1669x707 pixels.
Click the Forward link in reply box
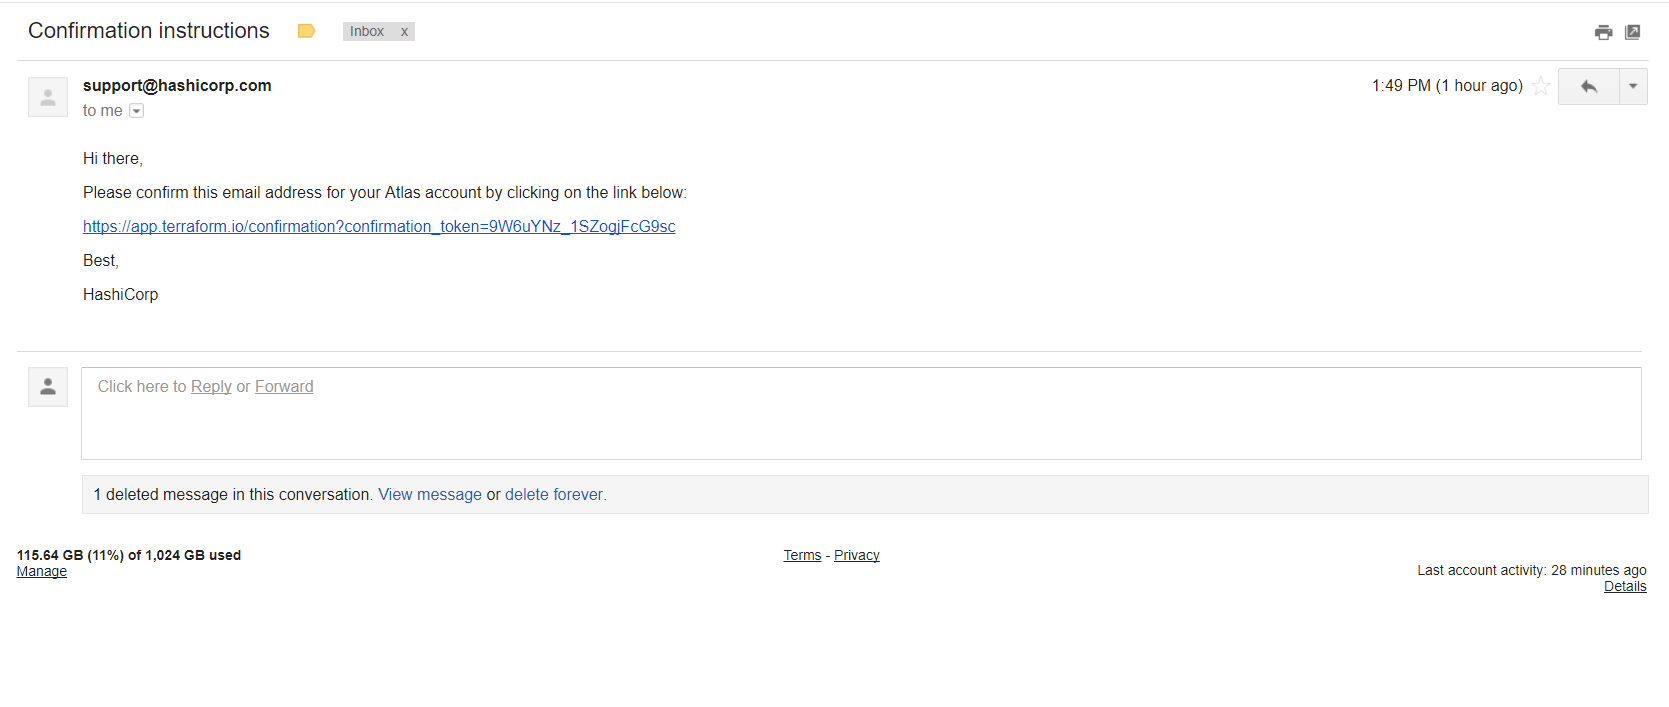[x=284, y=387]
